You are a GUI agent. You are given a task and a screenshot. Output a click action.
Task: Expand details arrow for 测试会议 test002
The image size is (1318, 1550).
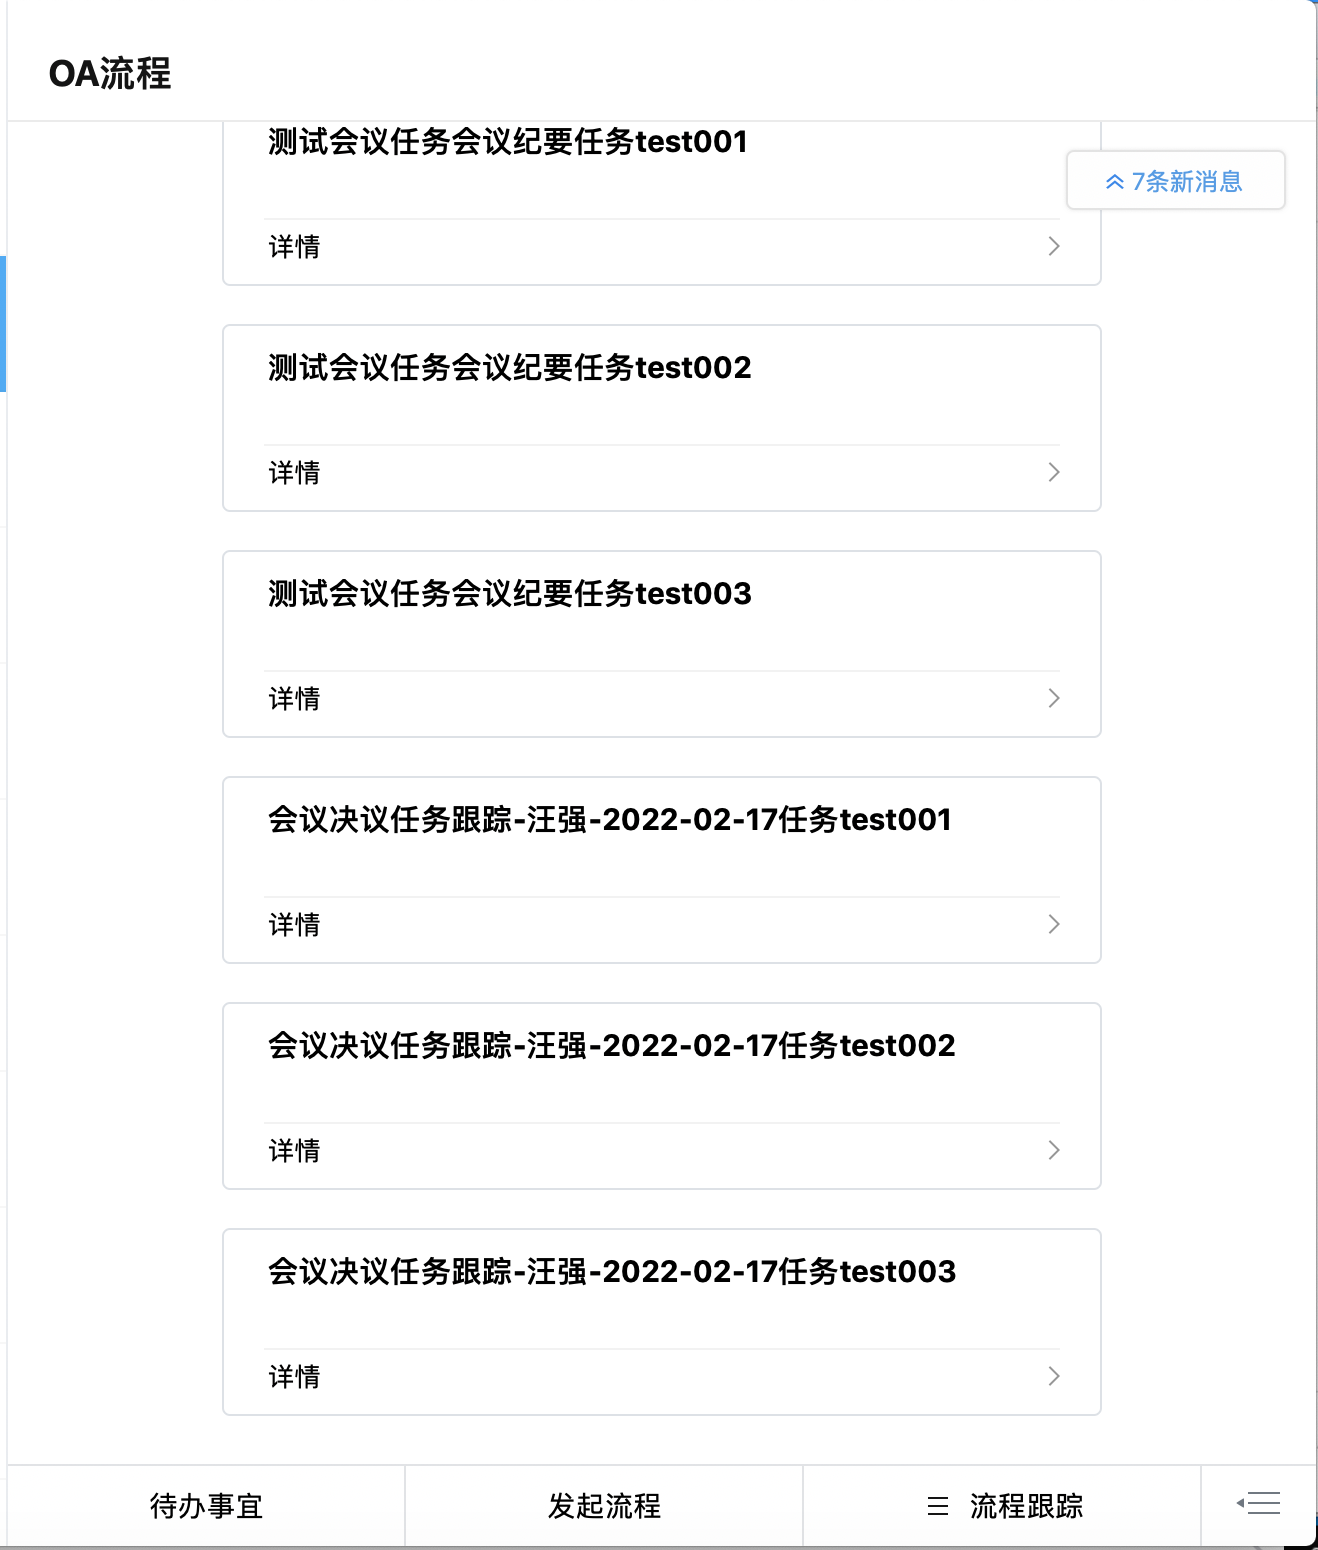click(x=1053, y=472)
